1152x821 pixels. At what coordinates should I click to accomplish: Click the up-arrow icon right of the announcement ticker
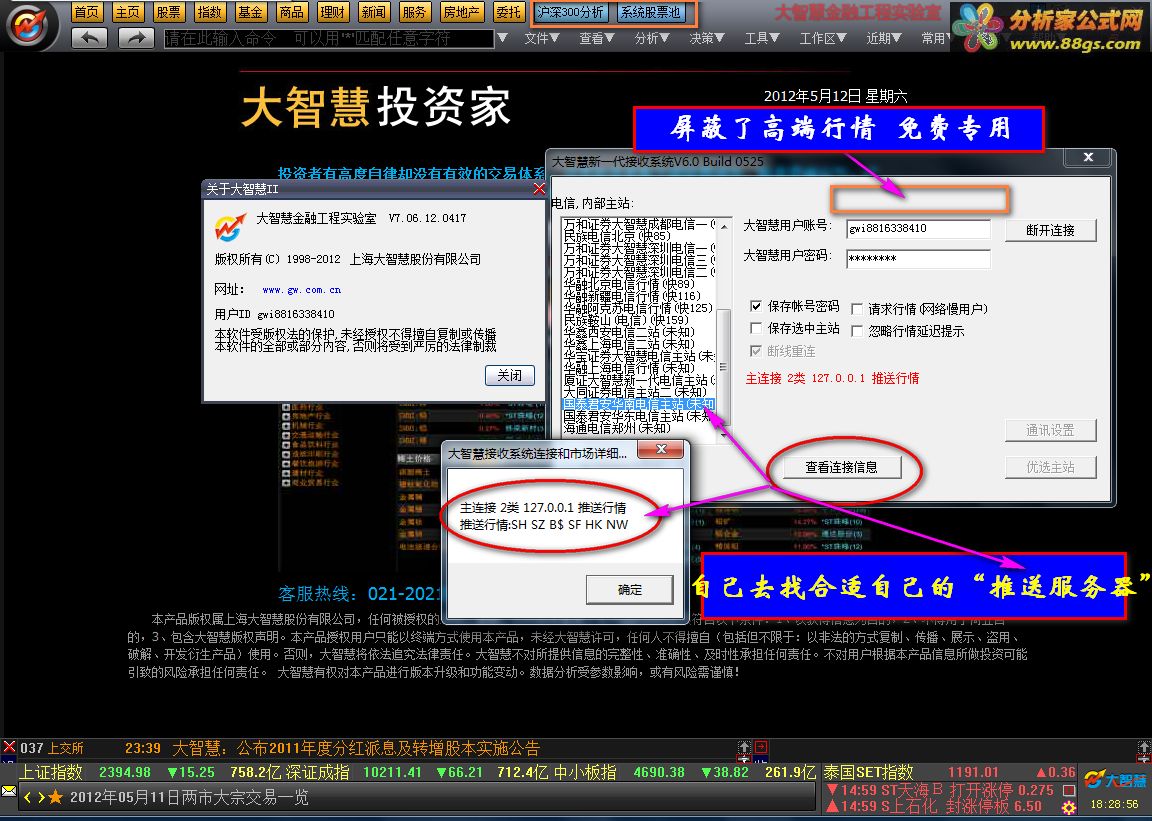pyautogui.click(x=744, y=747)
